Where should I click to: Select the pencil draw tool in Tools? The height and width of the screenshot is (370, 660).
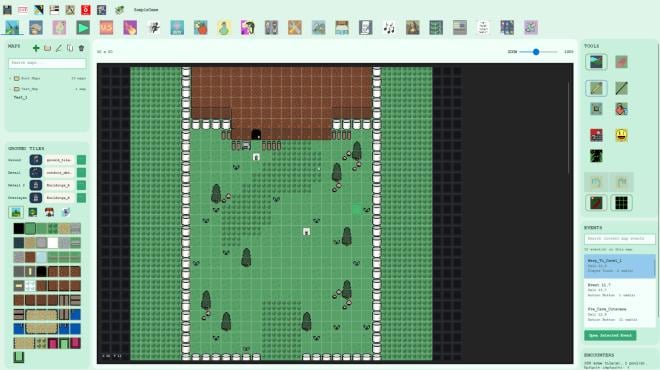[596, 88]
